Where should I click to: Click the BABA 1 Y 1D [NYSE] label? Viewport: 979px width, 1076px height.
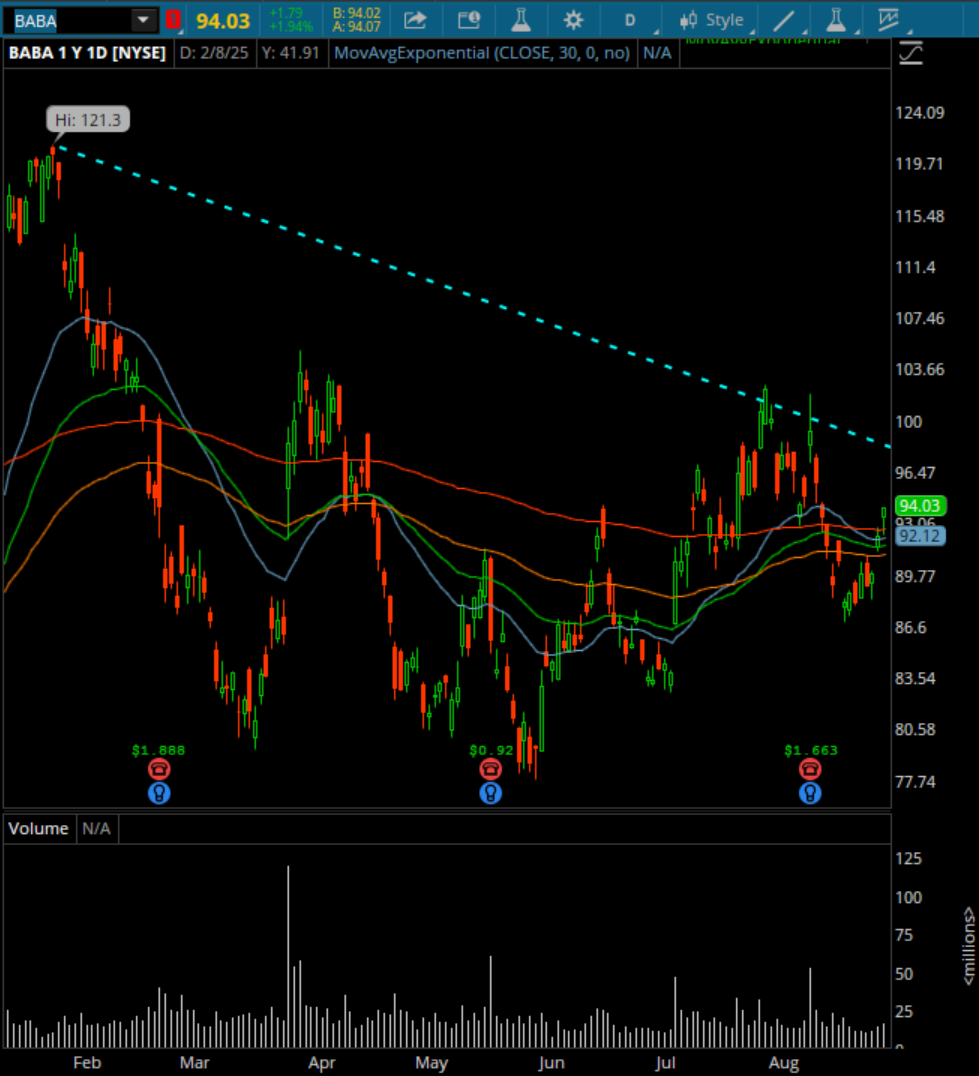(87, 54)
